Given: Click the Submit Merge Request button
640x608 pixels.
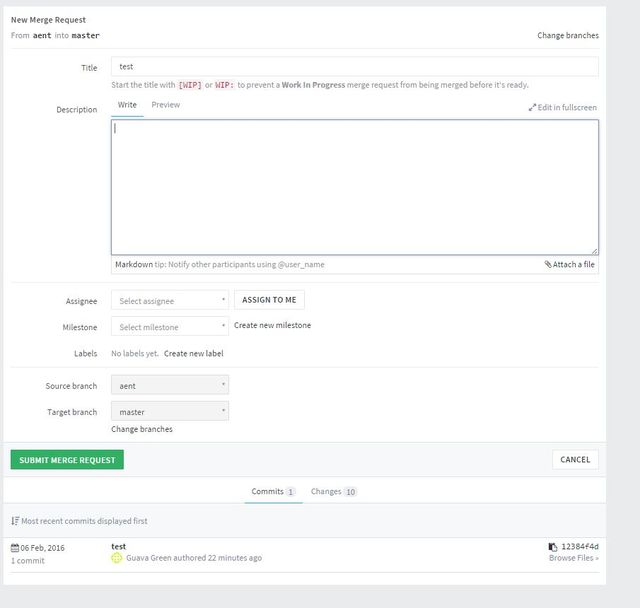Looking at the screenshot, I should [67, 460].
